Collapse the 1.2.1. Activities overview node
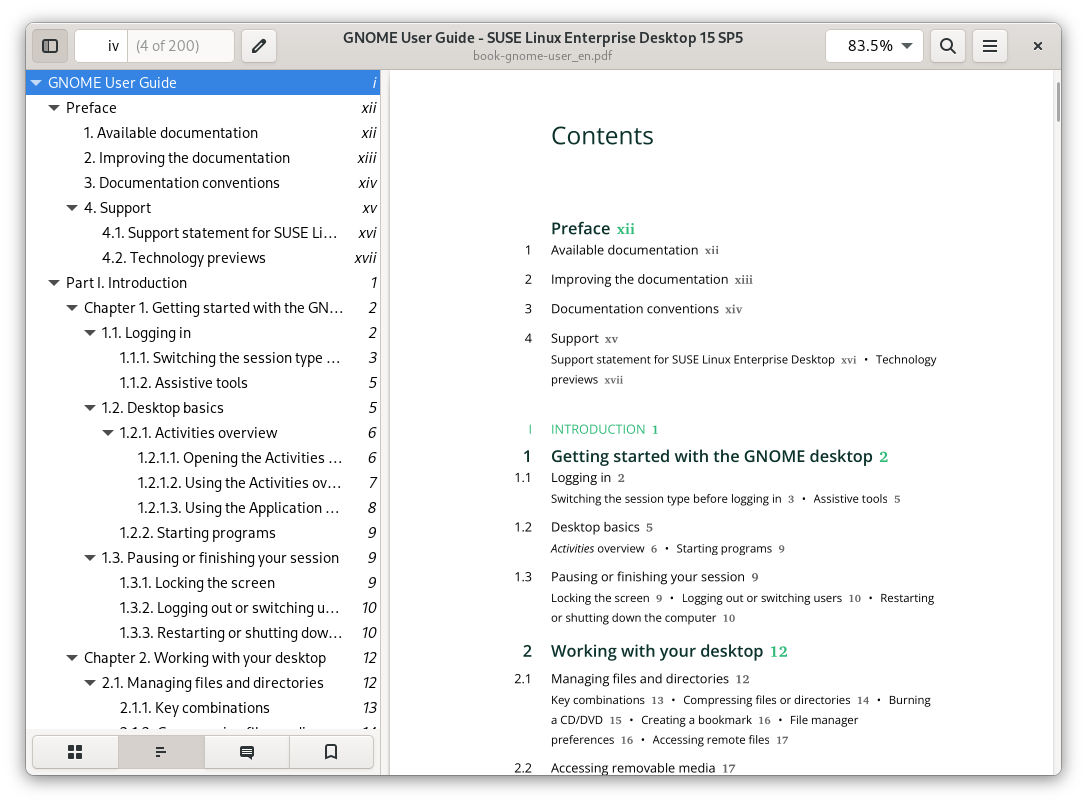This screenshot has height=804, width=1087. pos(108,433)
